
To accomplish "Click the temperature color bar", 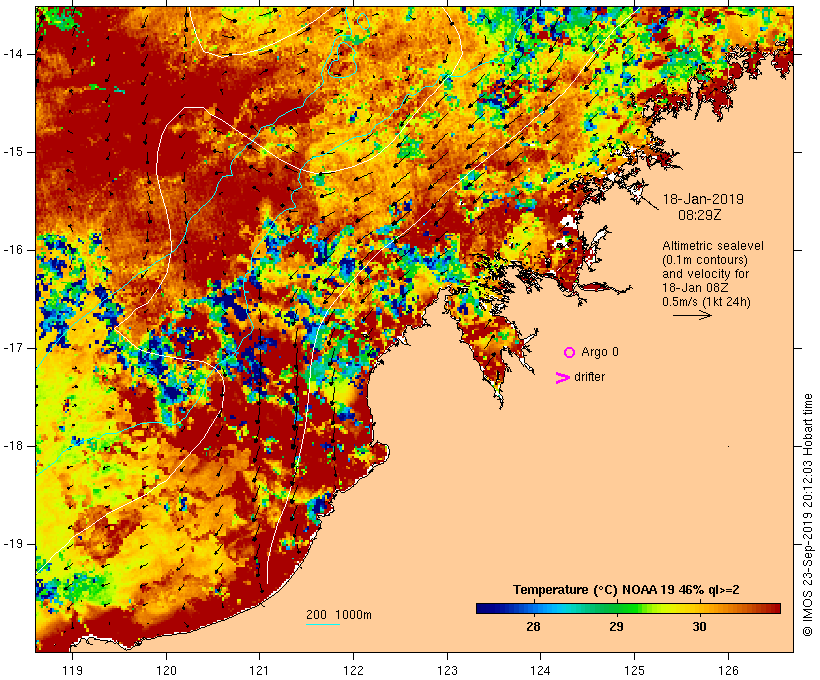I will [x=628, y=608].
